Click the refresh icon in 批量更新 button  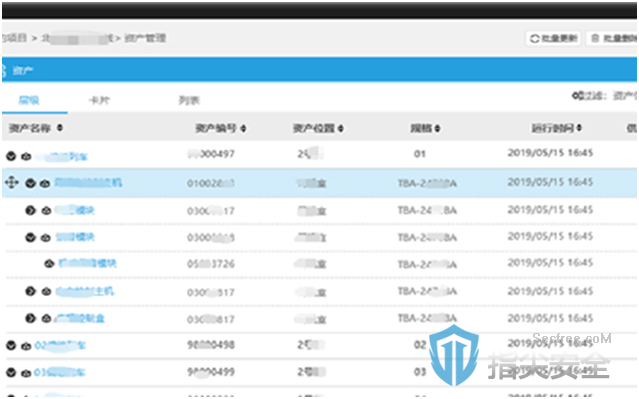[x=534, y=38]
